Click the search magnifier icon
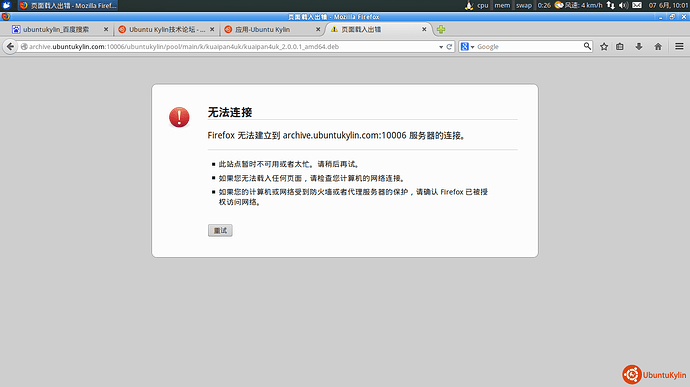The image size is (690, 387). [x=587, y=46]
